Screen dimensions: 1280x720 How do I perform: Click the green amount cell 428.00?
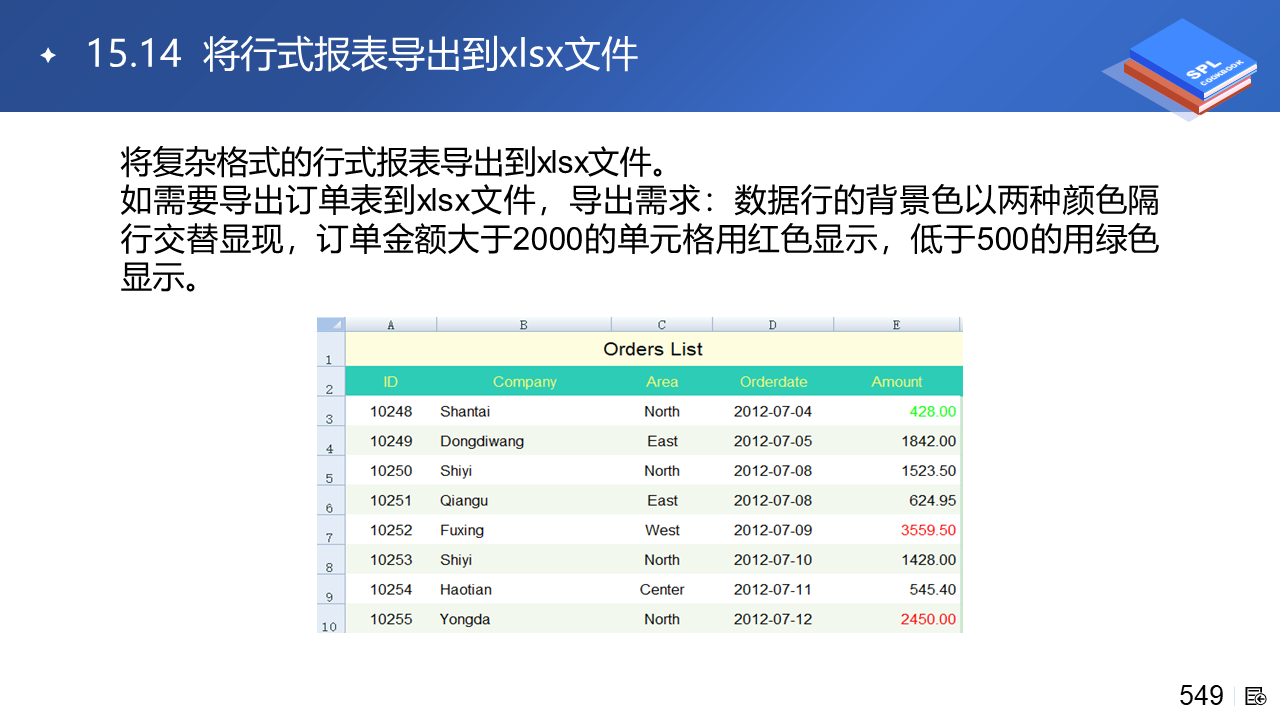pyautogui.click(x=897, y=411)
